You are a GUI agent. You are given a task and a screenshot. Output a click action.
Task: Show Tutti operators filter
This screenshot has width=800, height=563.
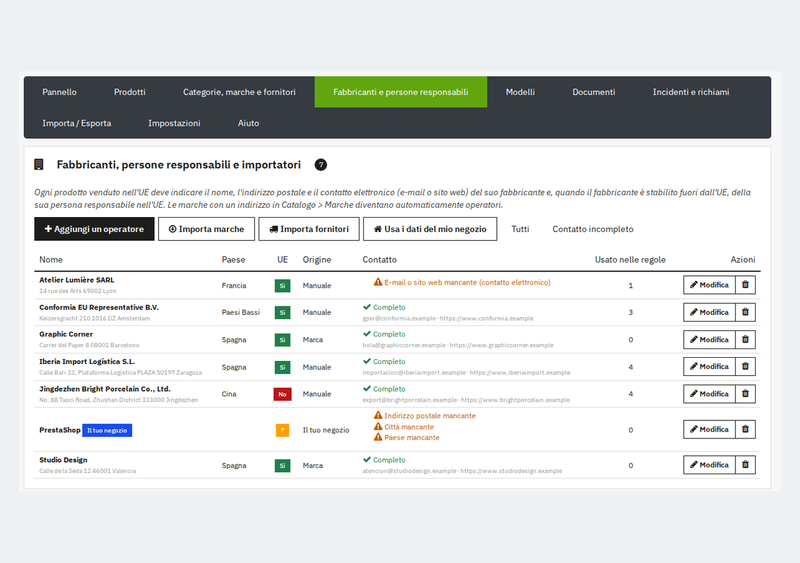[x=520, y=229]
